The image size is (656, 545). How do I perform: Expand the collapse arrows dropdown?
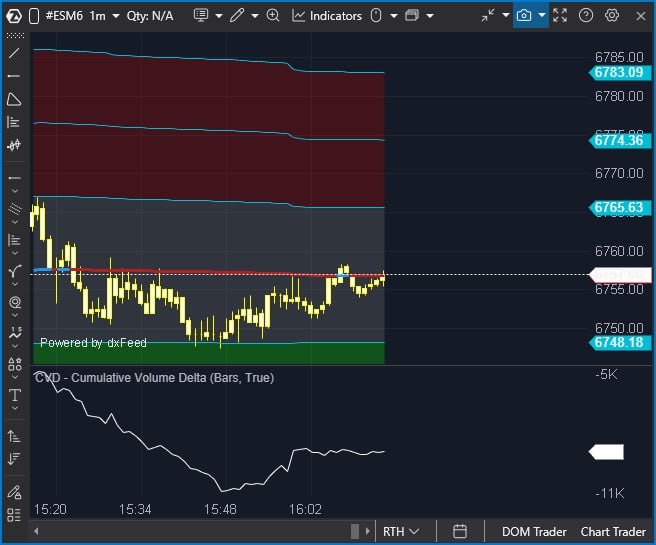(505, 15)
